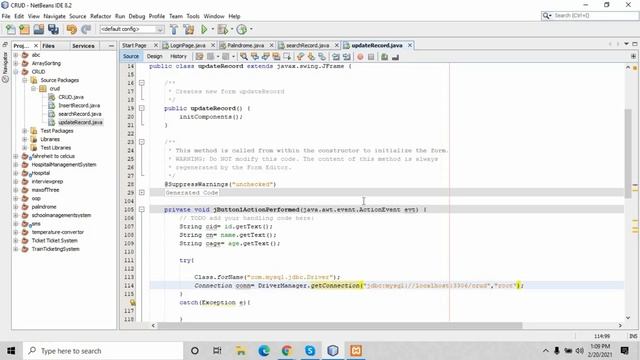Click the Save All toolbar icon
This screenshot has height=360, width=640.
(x=53, y=29)
